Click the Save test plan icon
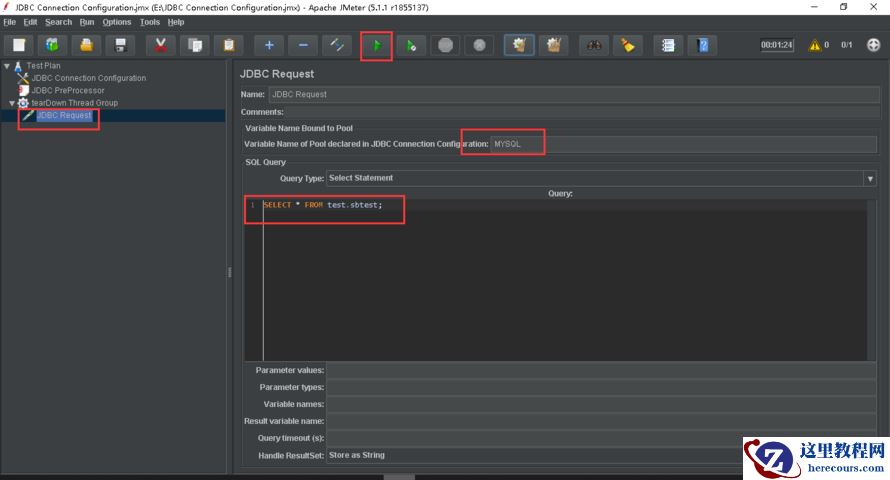890x480 pixels. pyautogui.click(x=121, y=45)
